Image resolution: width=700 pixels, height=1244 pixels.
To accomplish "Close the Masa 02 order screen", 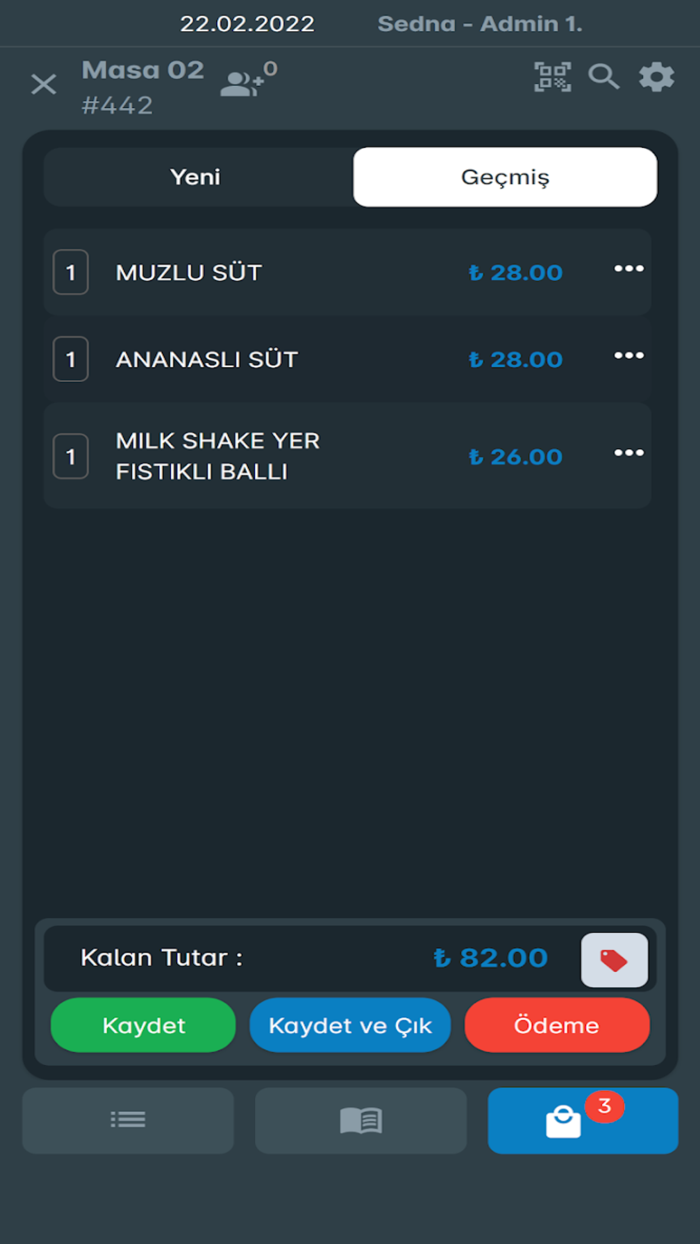I will 43,83.
